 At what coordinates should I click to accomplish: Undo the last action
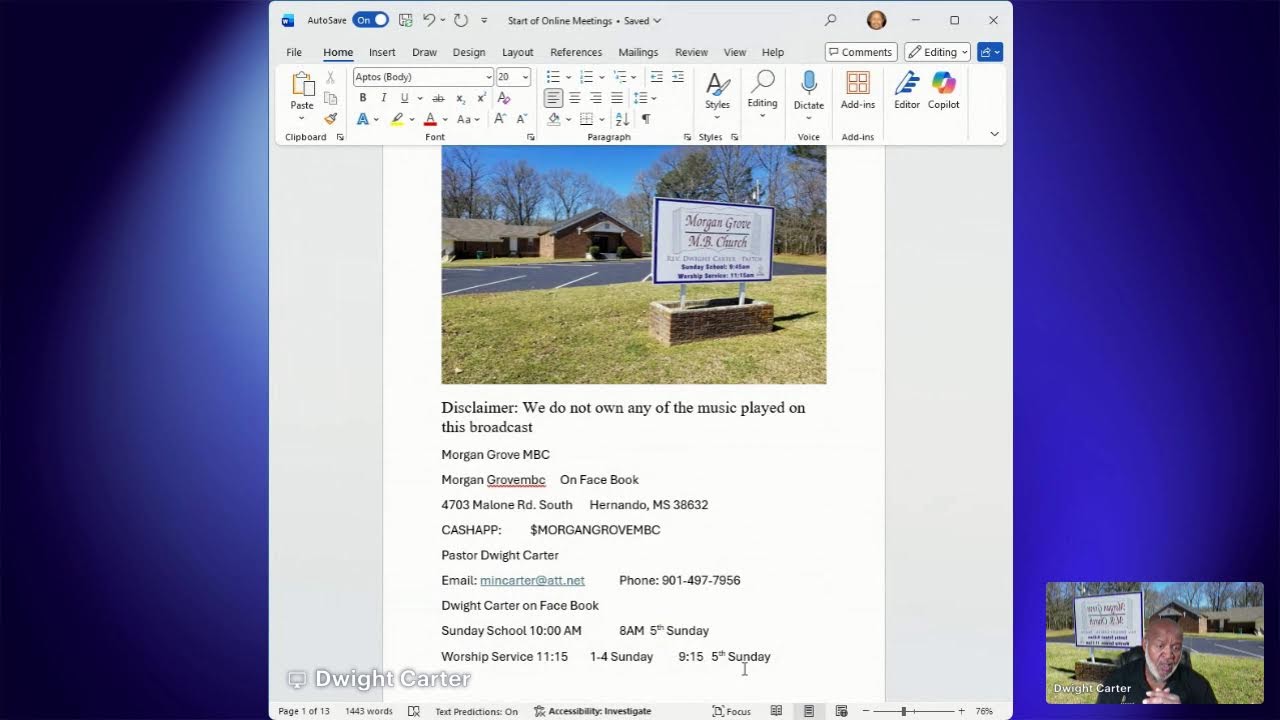[x=429, y=20]
